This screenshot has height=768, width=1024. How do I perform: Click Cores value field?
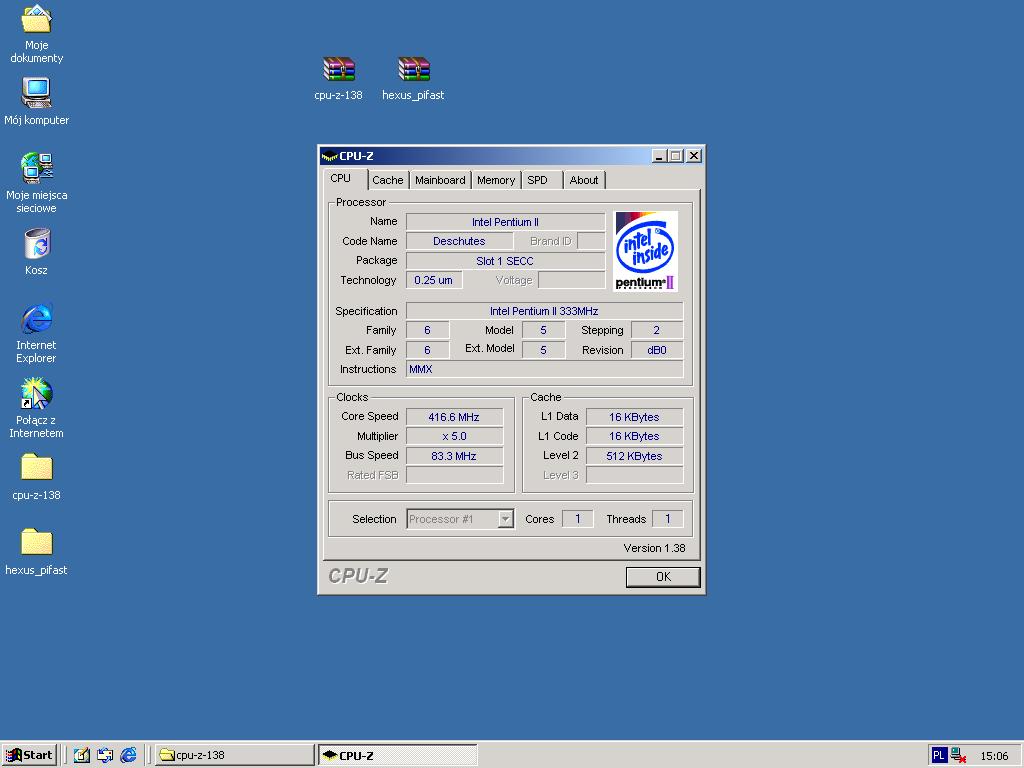[x=577, y=519]
